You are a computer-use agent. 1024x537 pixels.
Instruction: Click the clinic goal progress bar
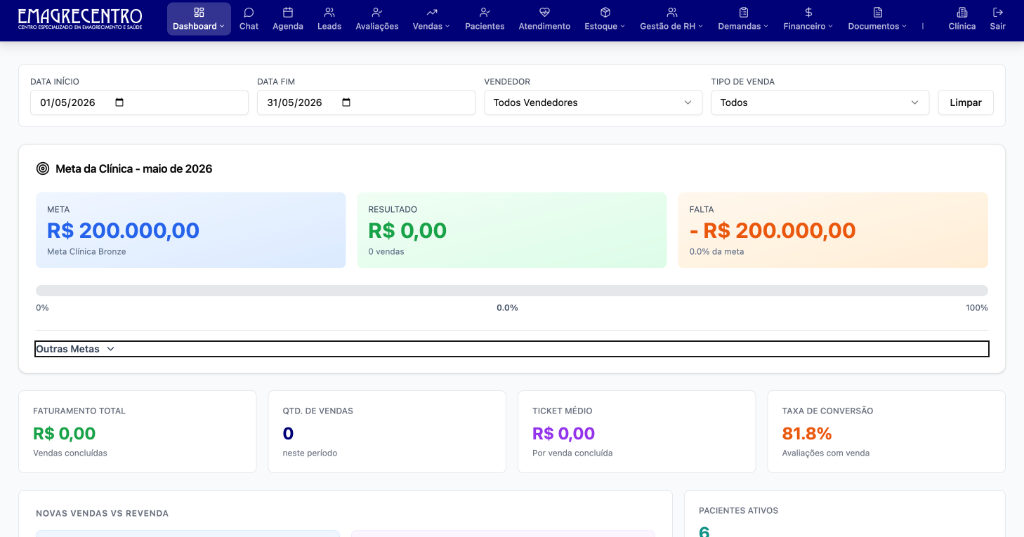(x=512, y=290)
